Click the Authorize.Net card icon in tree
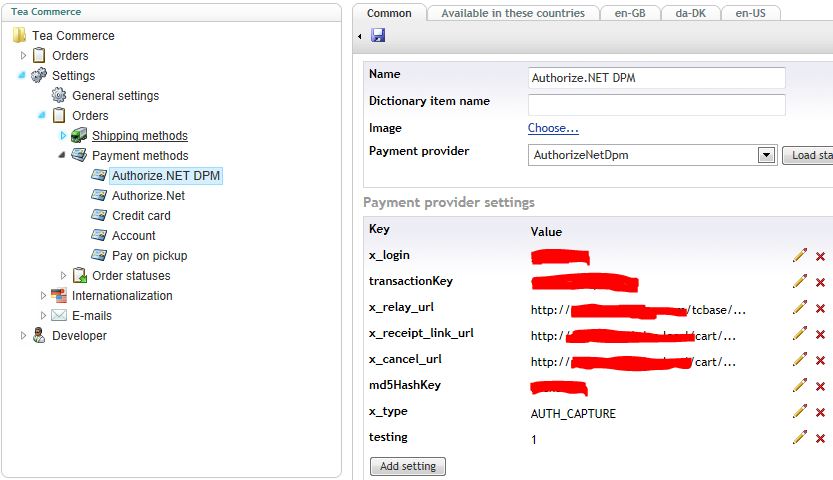The height and width of the screenshot is (480, 833). click(x=99, y=195)
